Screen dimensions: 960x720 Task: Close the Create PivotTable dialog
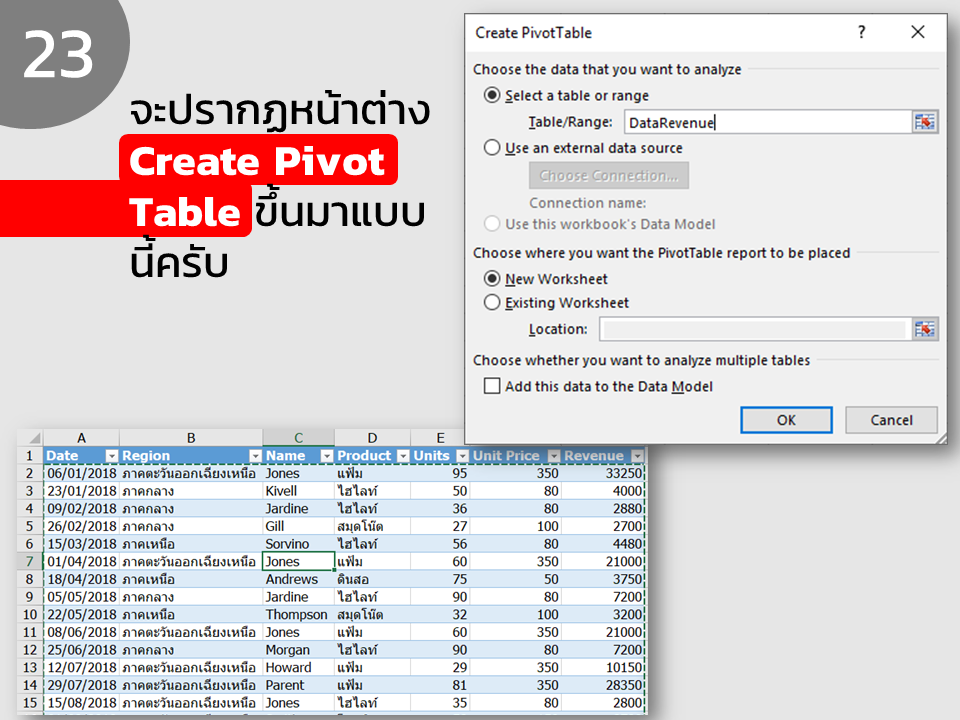click(917, 32)
